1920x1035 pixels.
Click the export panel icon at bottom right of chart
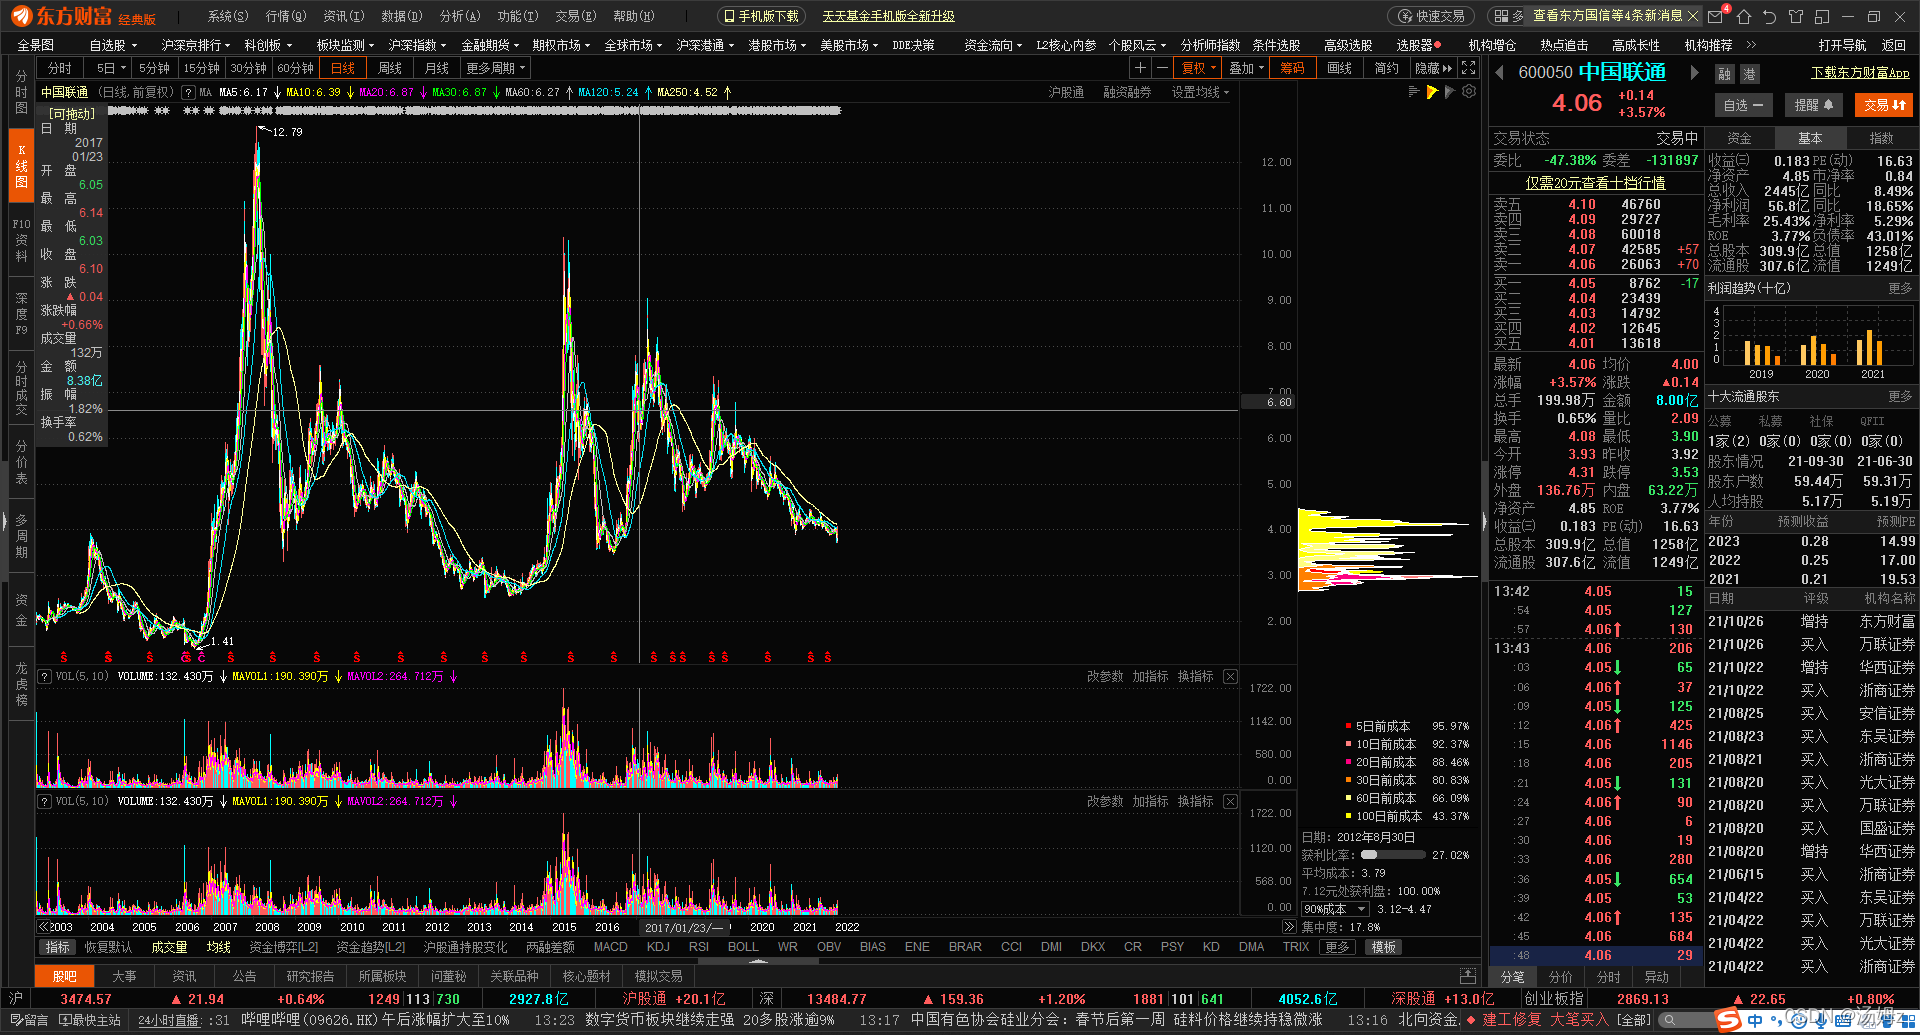pos(1468,976)
